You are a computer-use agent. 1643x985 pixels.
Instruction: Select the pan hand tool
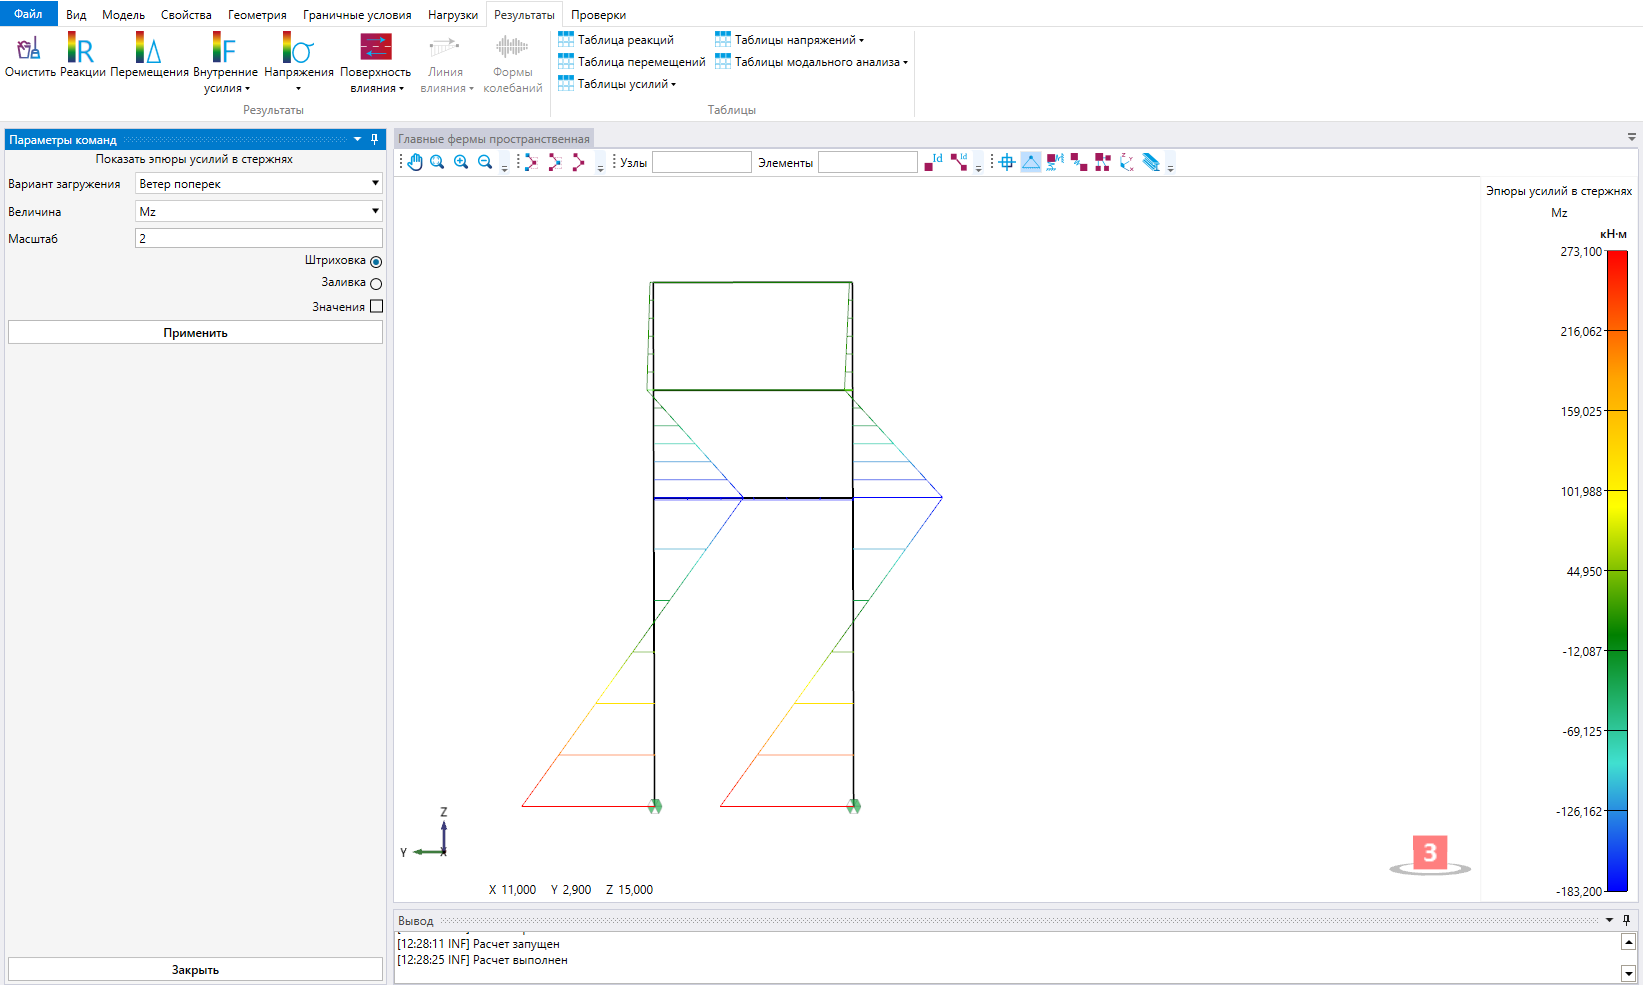tap(414, 162)
